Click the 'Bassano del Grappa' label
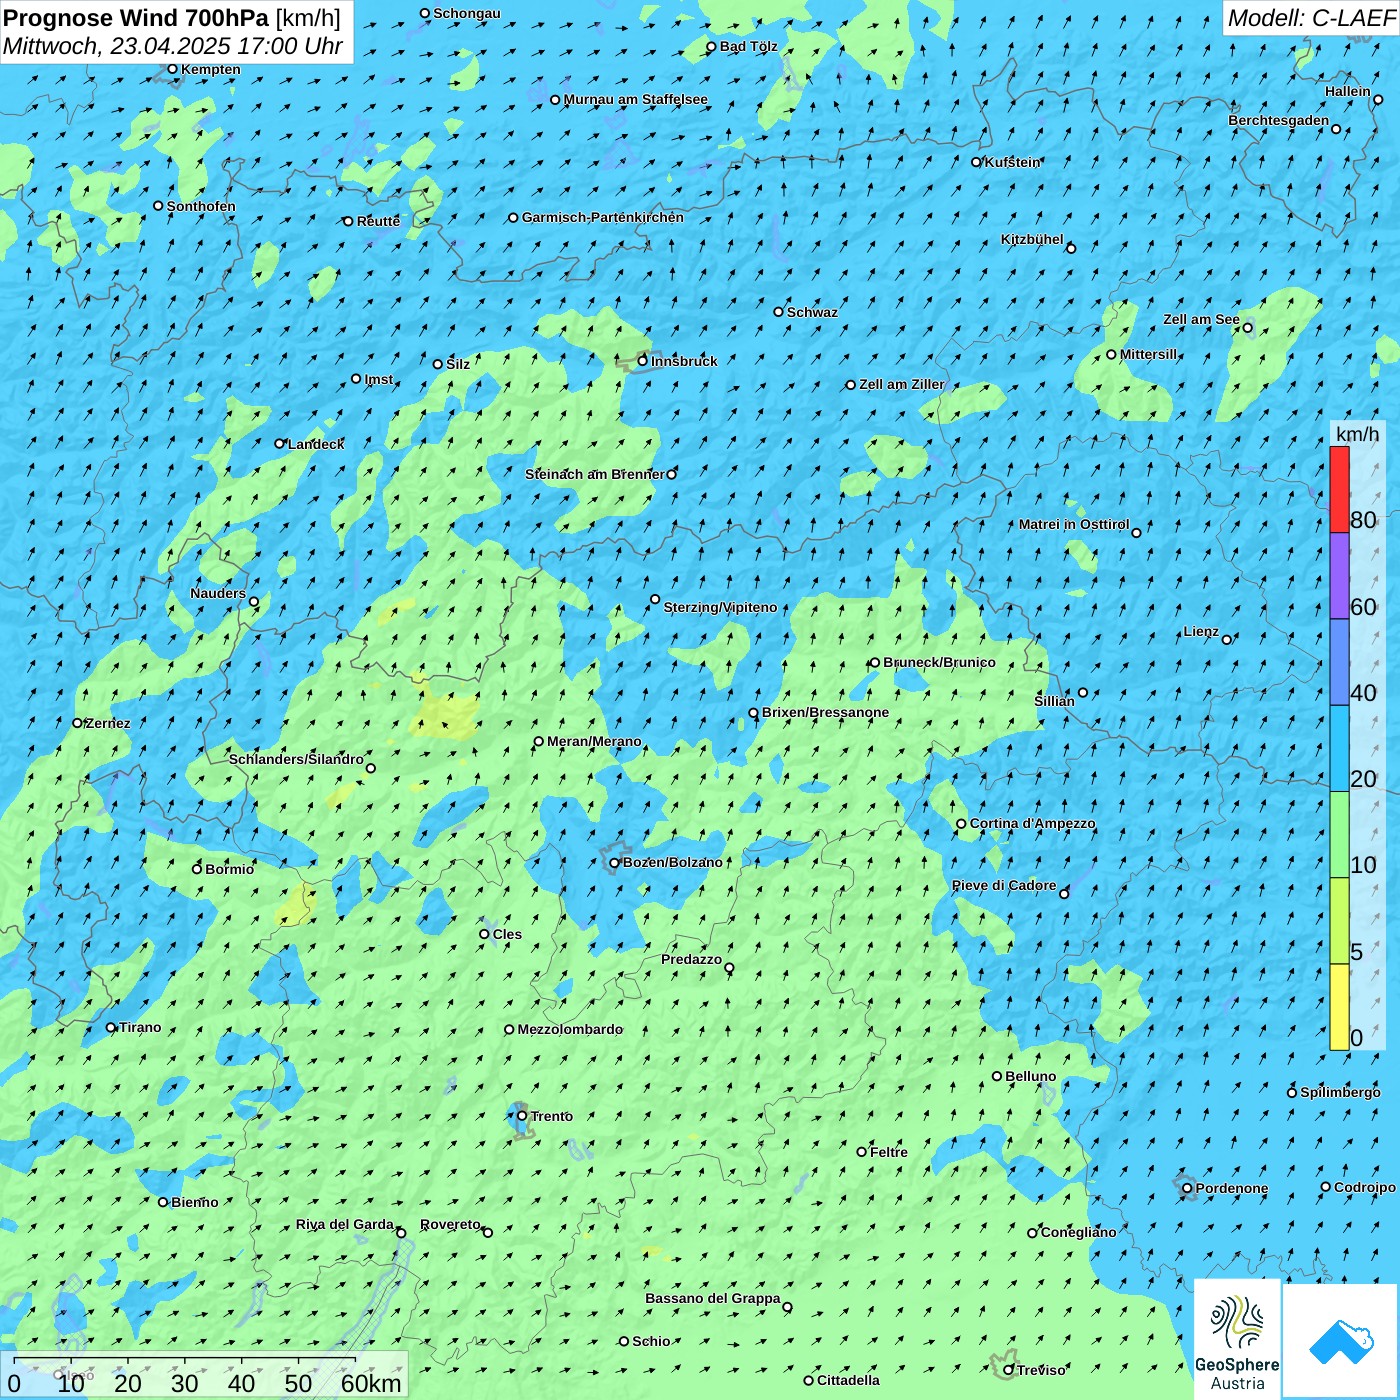The width and height of the screenshot is (1400, 1400). pyautogui.click(x=713, y=1298)
